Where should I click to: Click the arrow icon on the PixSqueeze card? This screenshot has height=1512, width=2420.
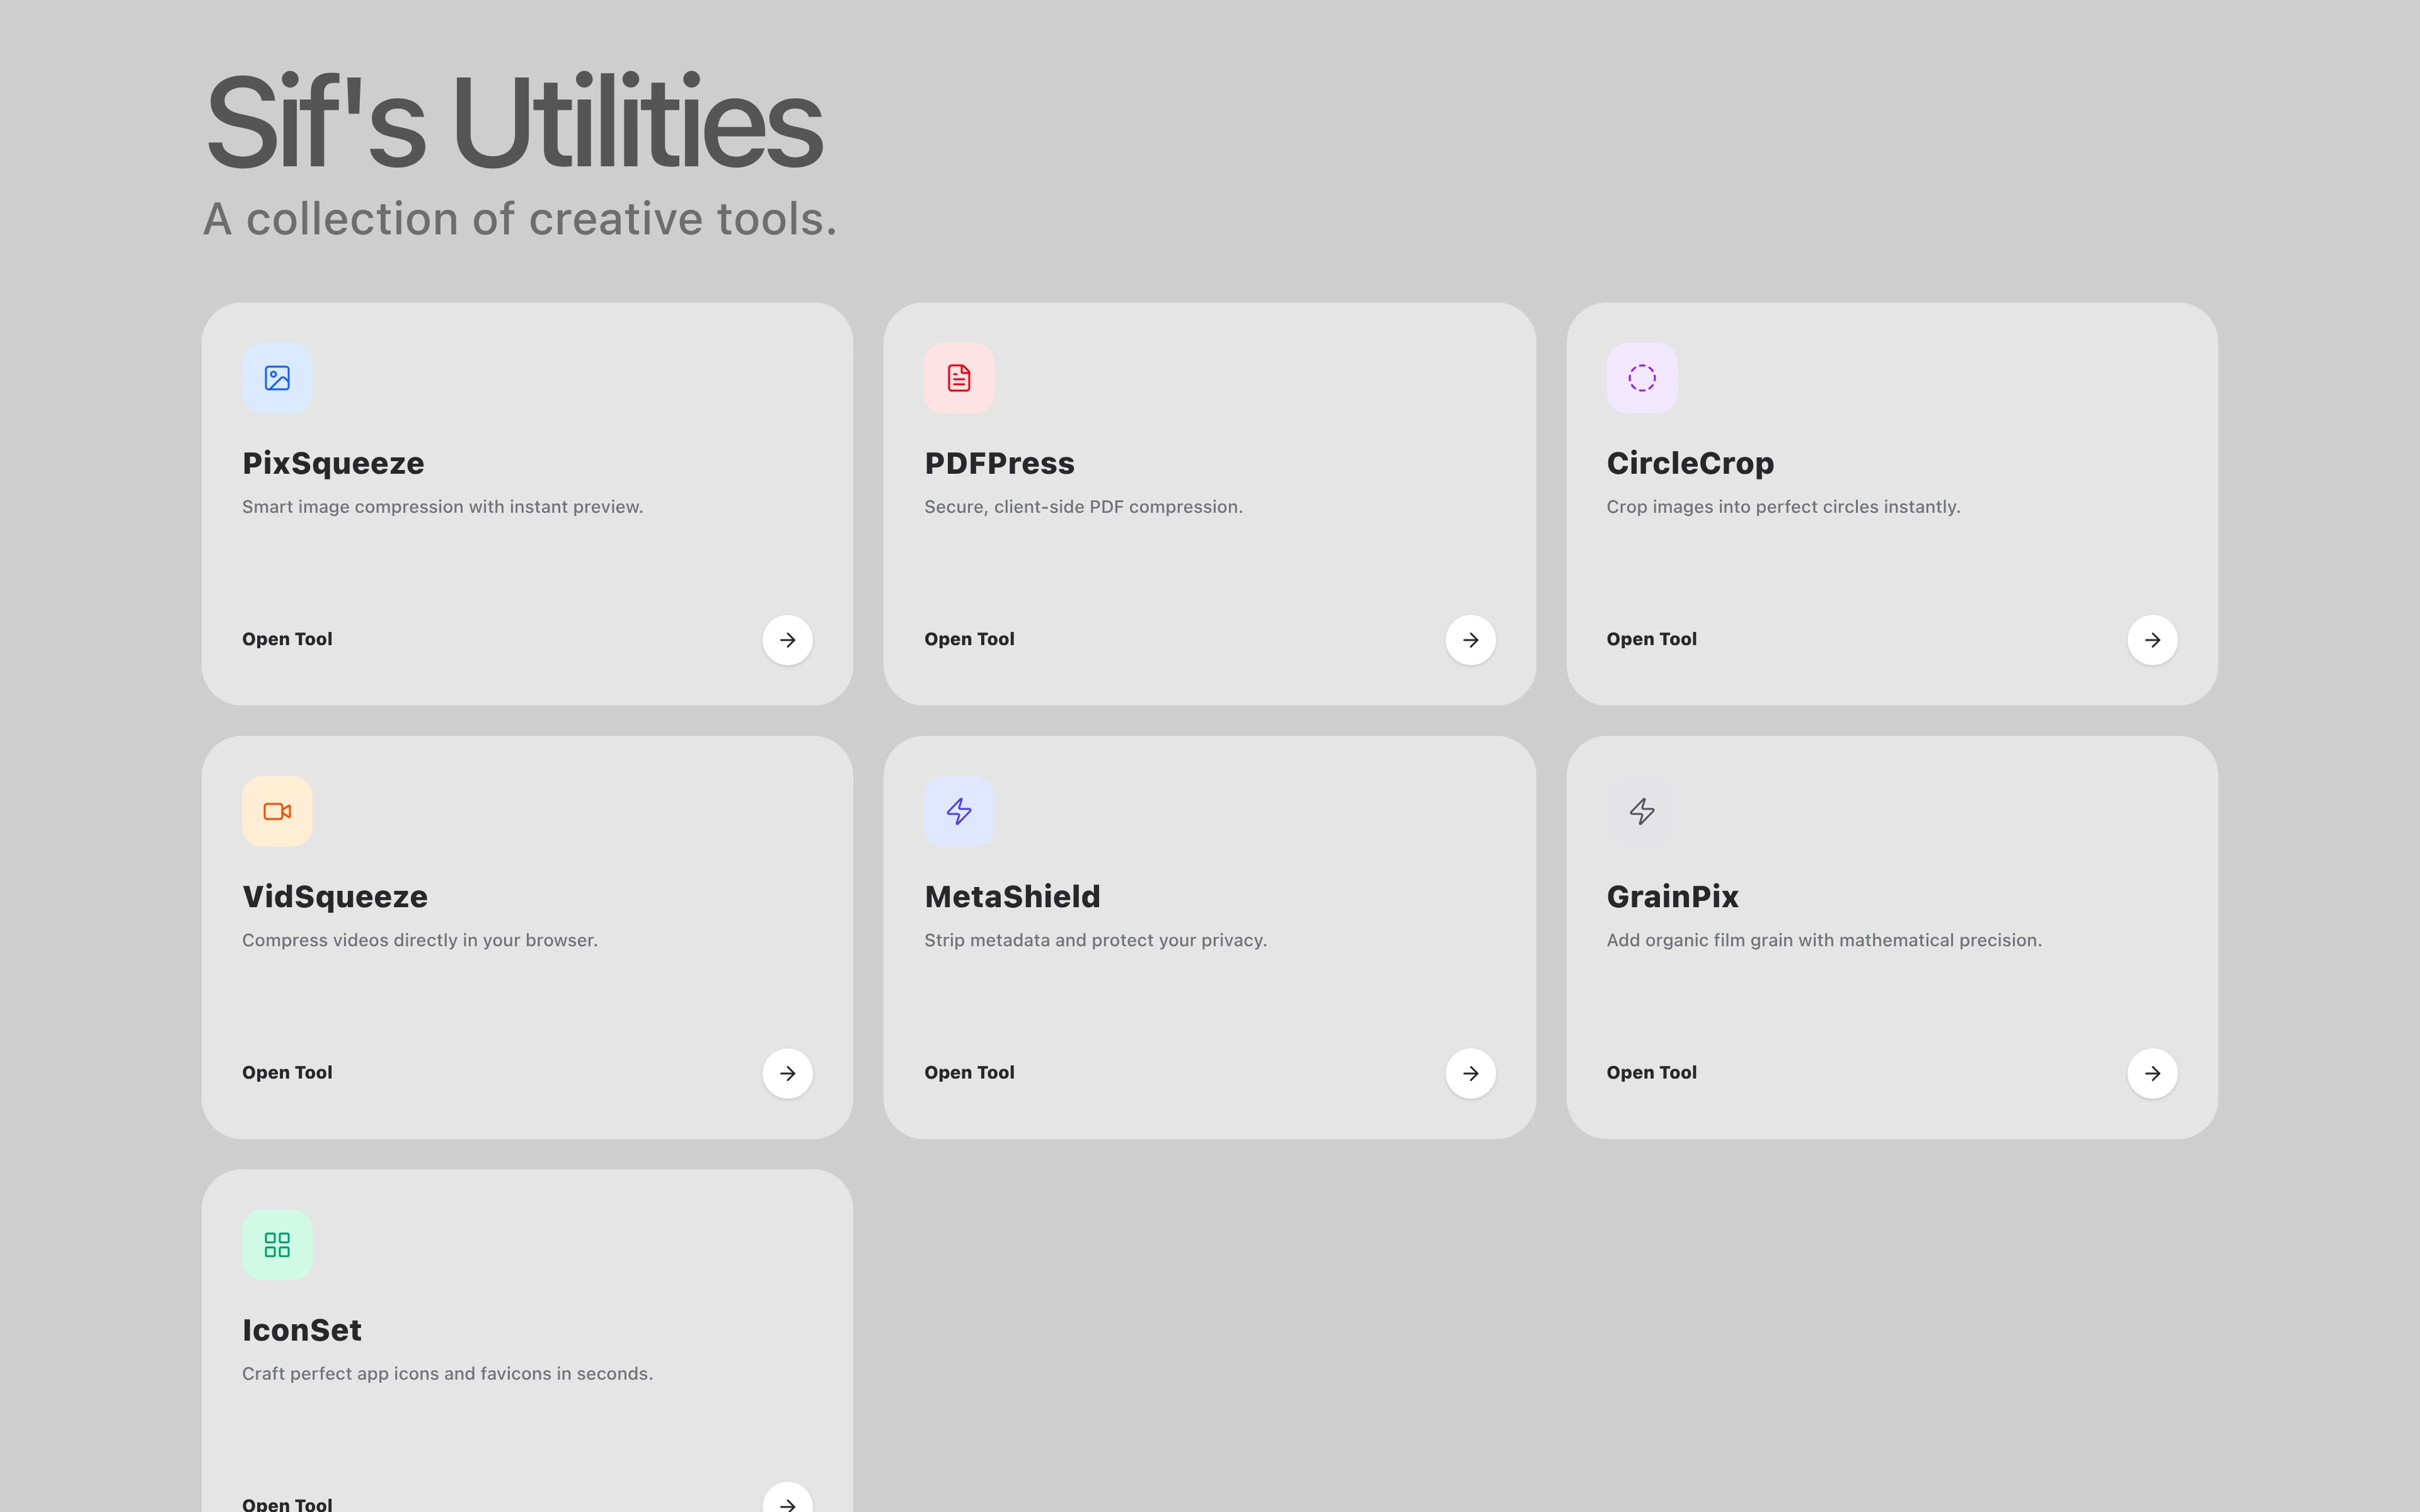787,640
